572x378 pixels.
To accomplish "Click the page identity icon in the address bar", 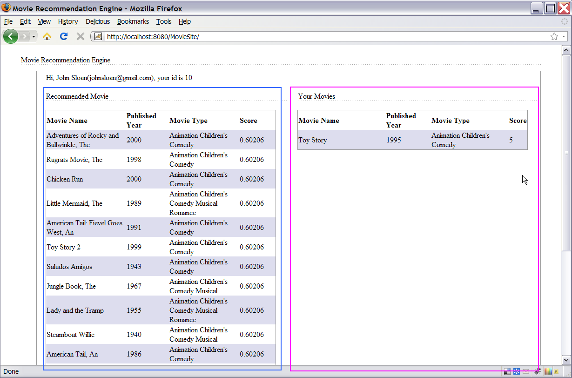I will point(98,36).
